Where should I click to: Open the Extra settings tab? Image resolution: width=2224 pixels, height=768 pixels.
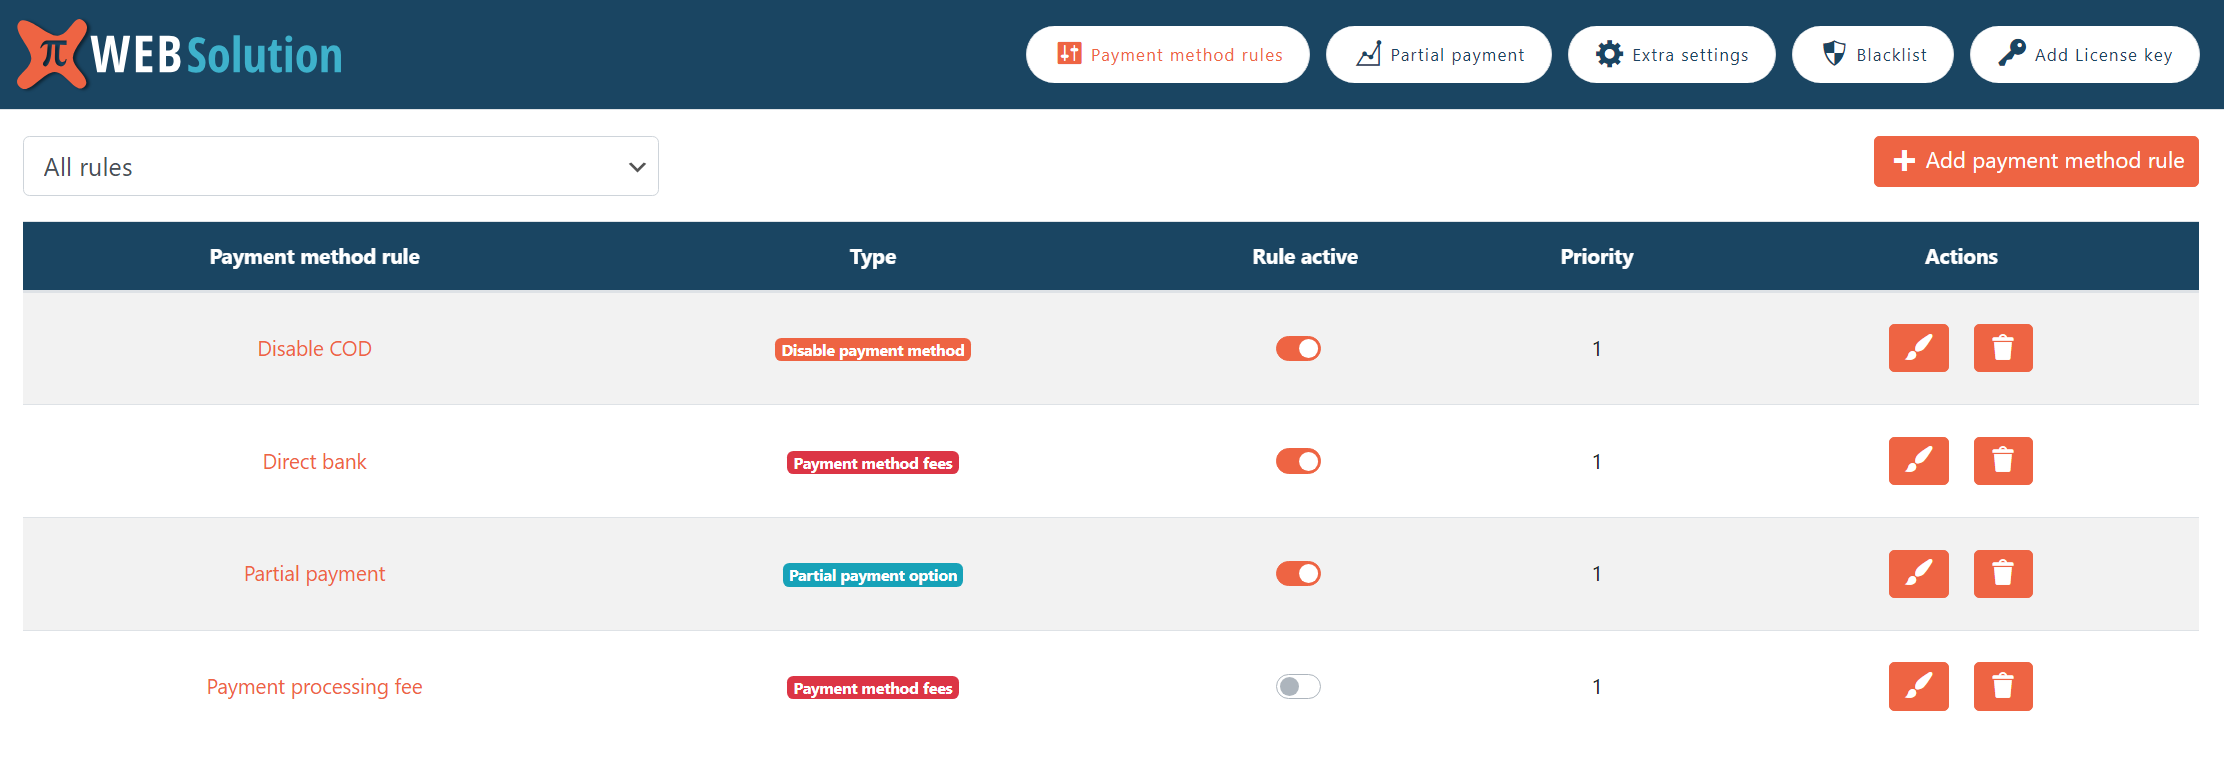click(1671, 55)
